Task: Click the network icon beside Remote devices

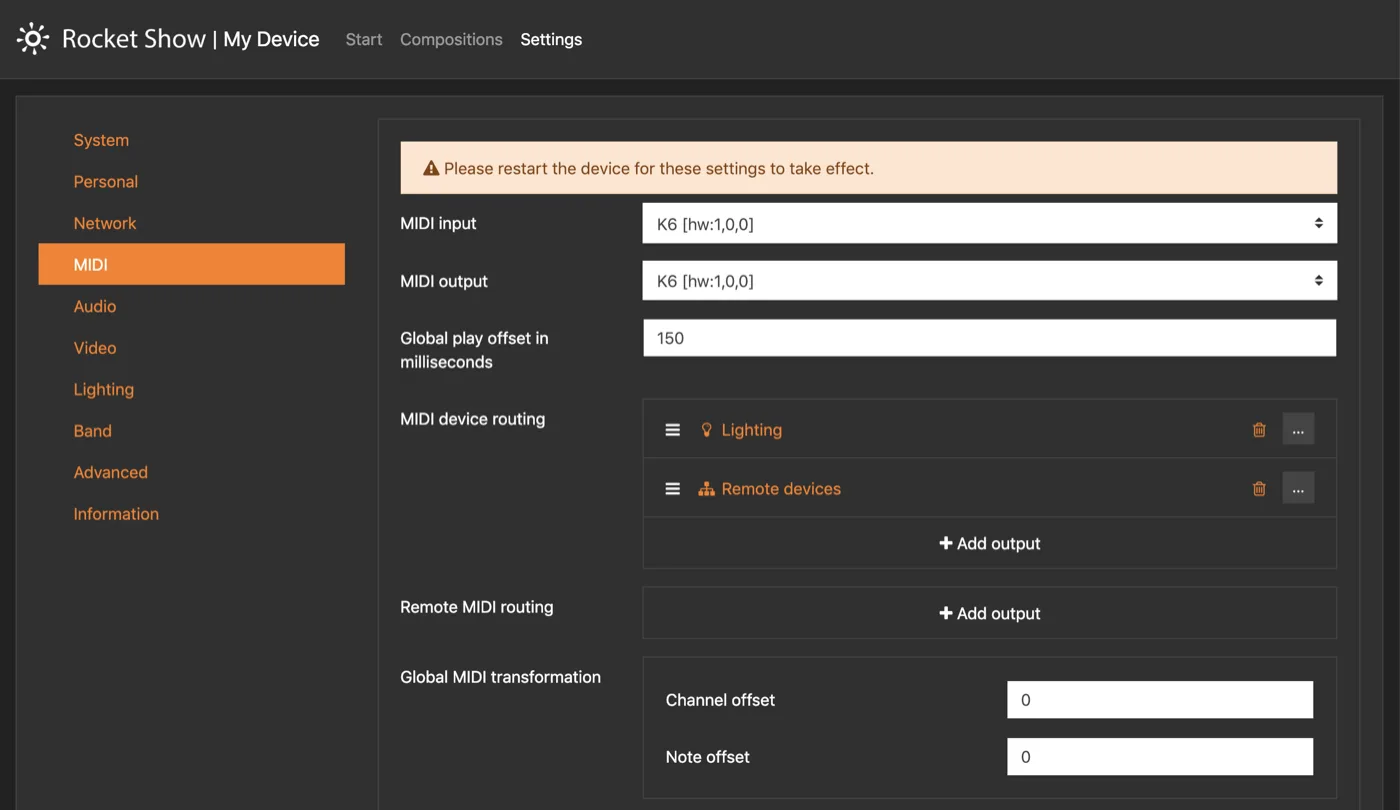Action: pyautogui.click(x=706, y=489)
